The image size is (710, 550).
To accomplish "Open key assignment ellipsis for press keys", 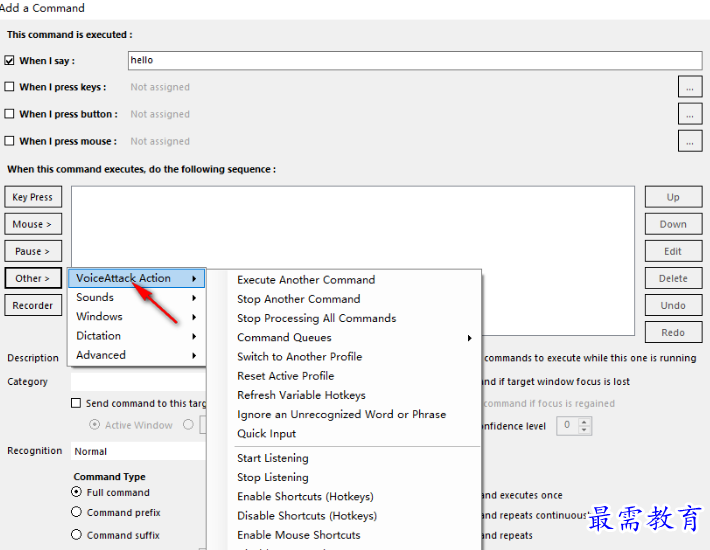I will click(x=690, y=86).
